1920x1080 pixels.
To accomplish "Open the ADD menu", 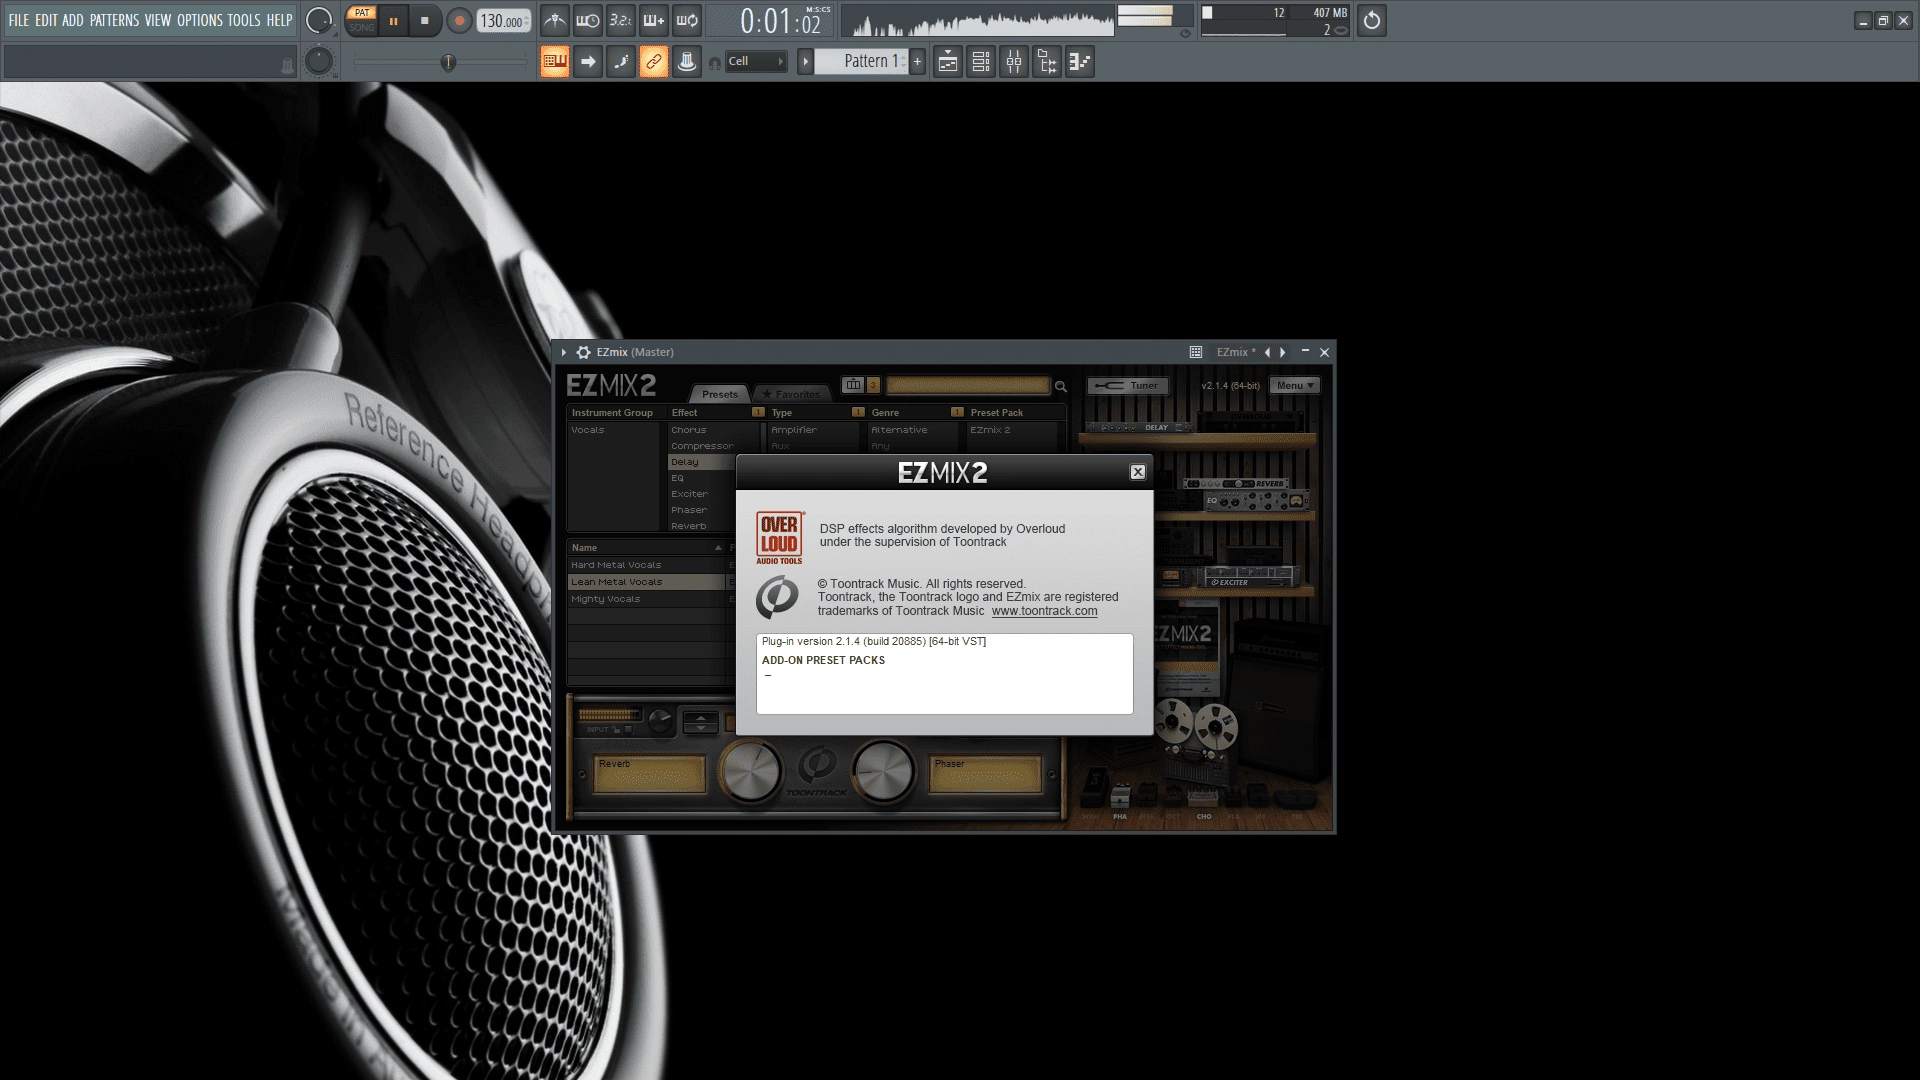I will [73, 20].
